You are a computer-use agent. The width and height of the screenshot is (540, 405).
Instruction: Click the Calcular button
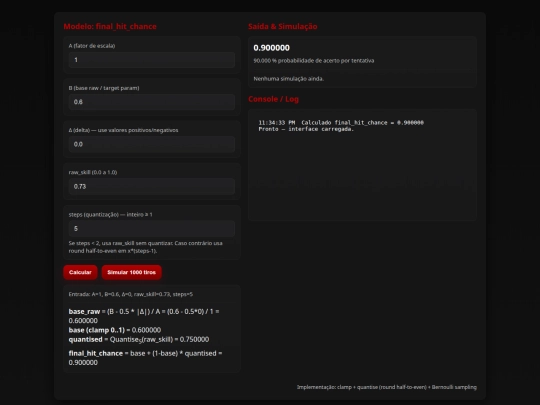[80, 272]
